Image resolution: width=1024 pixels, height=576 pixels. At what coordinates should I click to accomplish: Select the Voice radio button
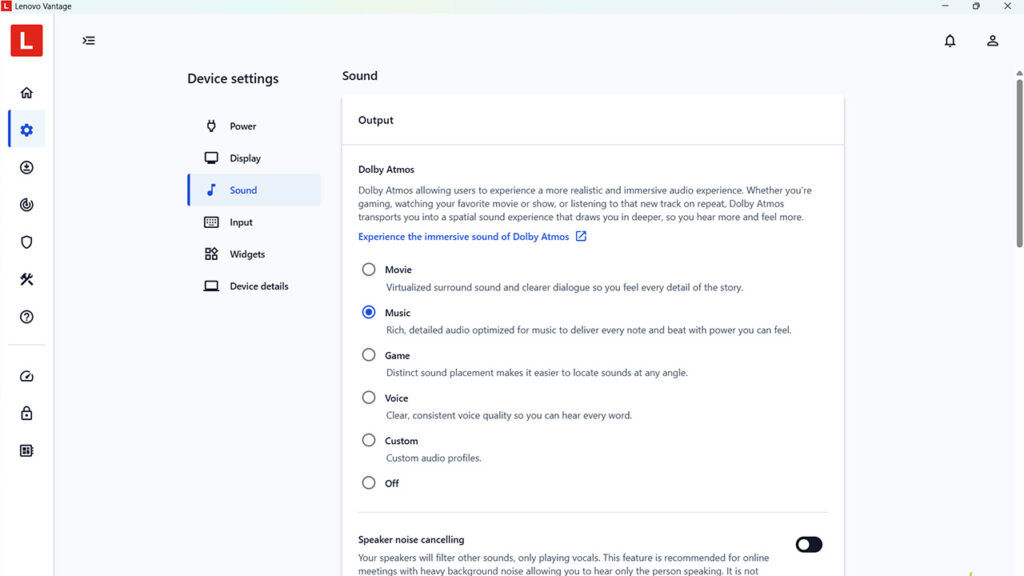369,397
